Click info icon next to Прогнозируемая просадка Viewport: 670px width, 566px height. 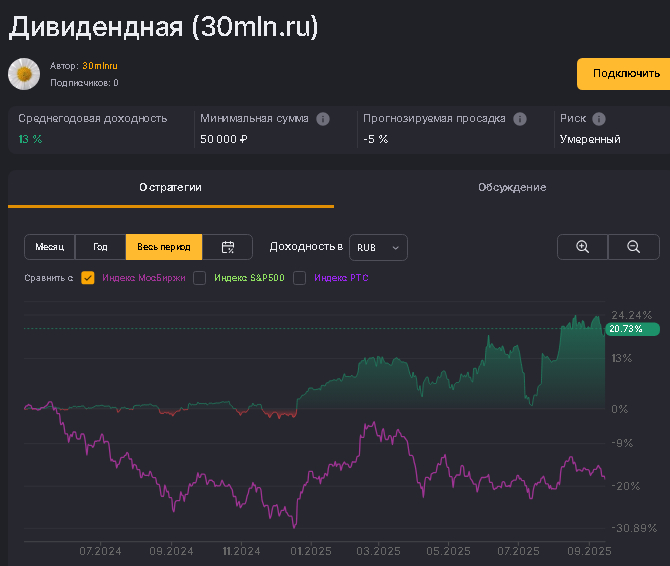click(x=520, y=119)
